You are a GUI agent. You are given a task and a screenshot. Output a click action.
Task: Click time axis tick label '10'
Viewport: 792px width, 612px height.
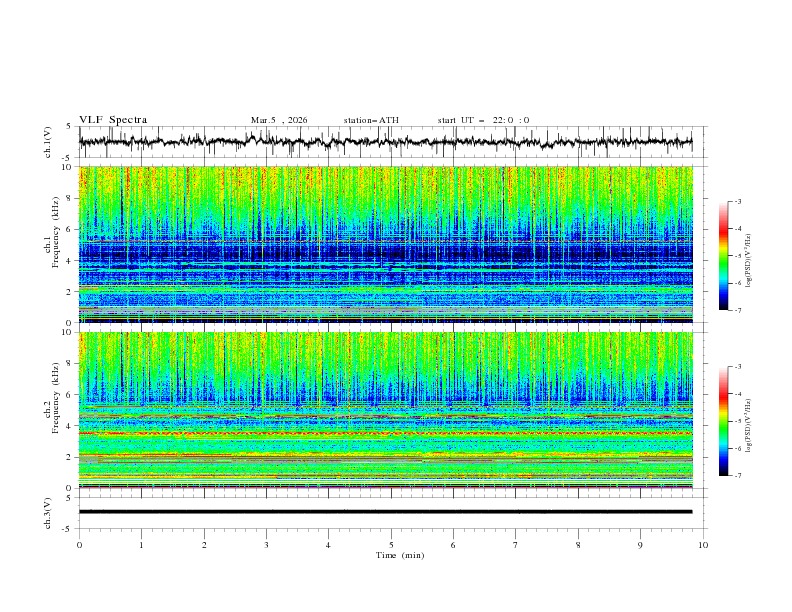pos(703,545)
